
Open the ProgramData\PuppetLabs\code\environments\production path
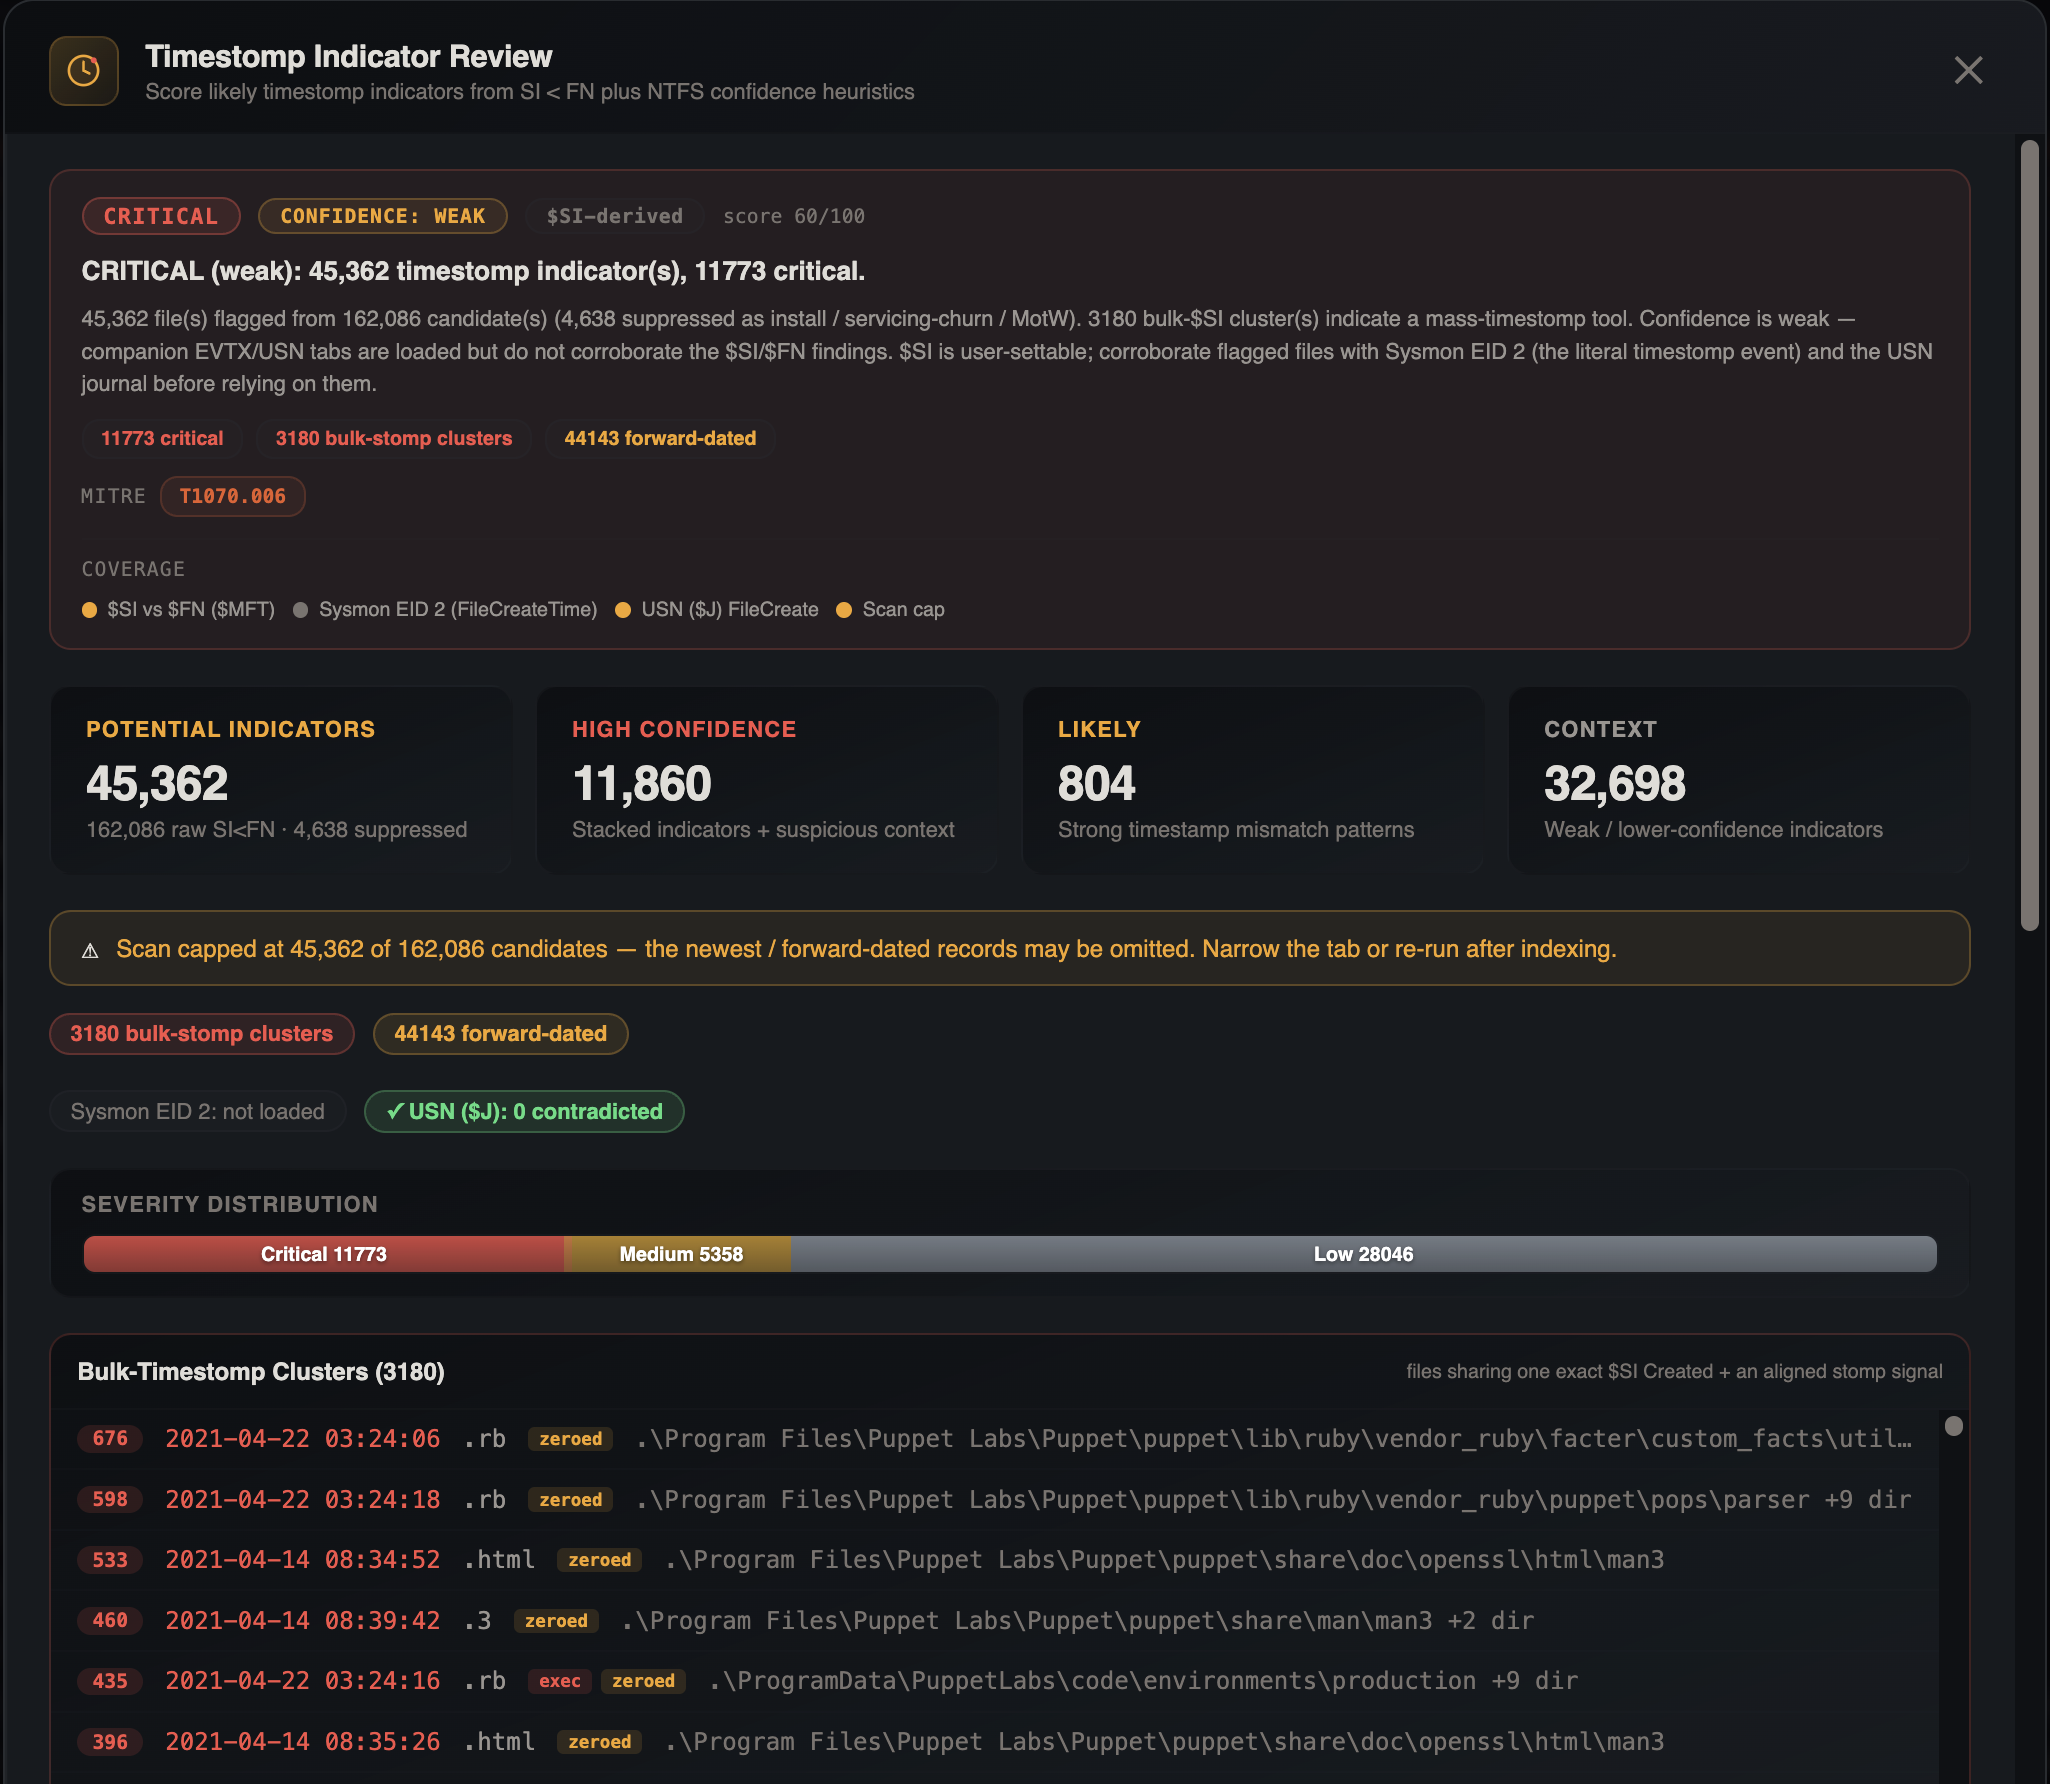(1143, 1681)
